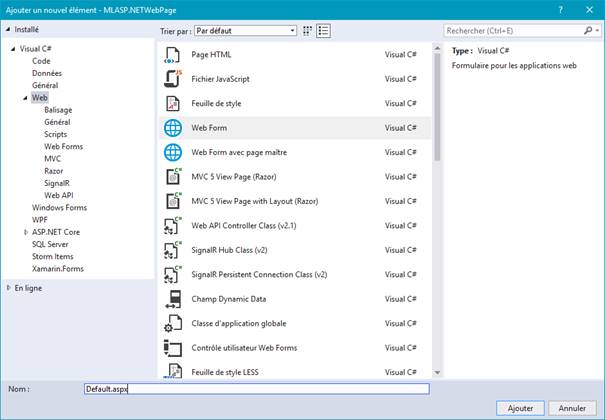Click the template list scrollbar thumb
This screenshot has width=605, height=420.
pyautogui.click(x=437, y=107)
